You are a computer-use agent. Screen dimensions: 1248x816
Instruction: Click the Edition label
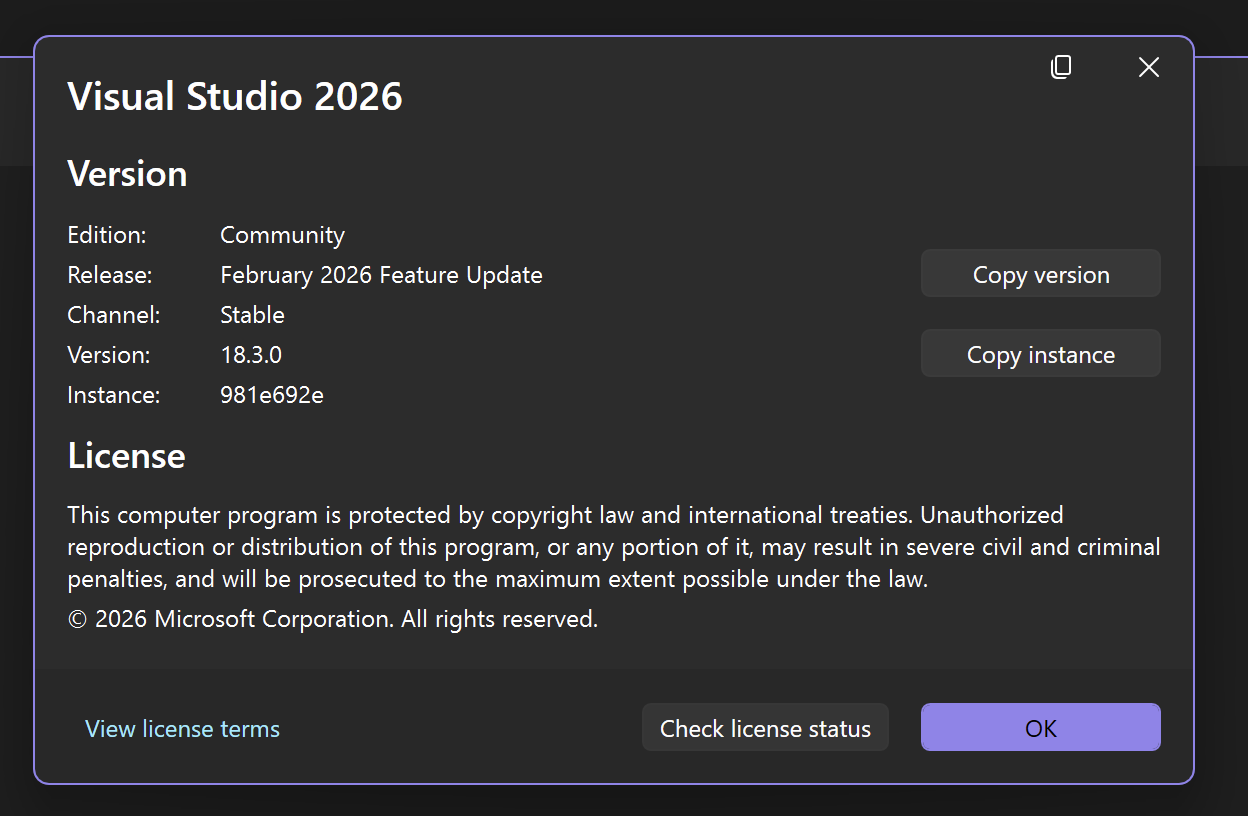106,234
